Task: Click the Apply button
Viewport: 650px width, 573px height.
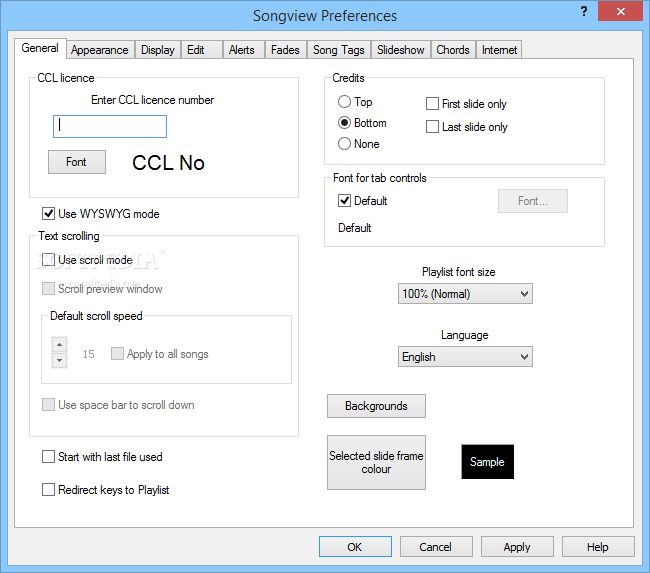Action: pos(517,546)
